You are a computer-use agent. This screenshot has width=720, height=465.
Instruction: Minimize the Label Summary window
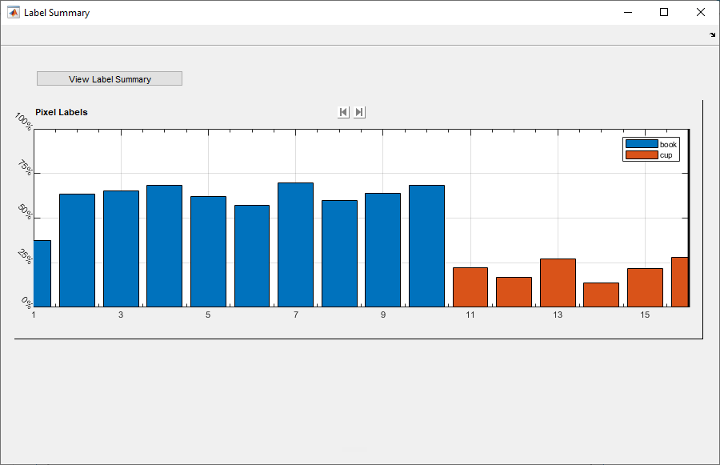(x=628, y=12)
